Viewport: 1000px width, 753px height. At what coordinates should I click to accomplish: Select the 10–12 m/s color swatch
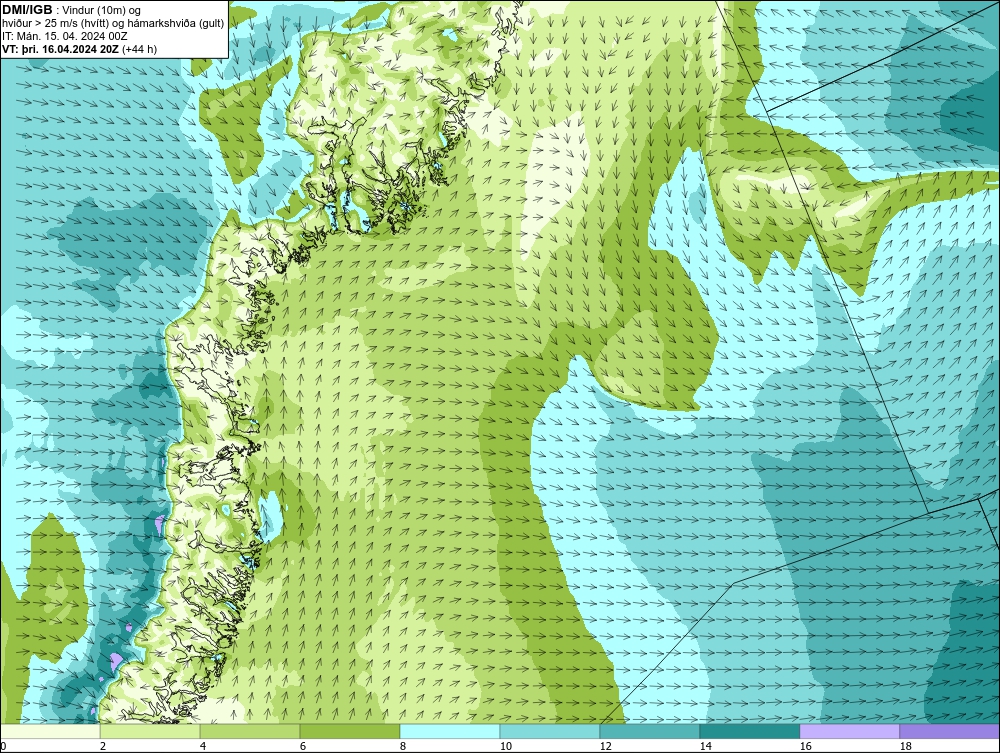pyautogui.click(x=550, y=731)
